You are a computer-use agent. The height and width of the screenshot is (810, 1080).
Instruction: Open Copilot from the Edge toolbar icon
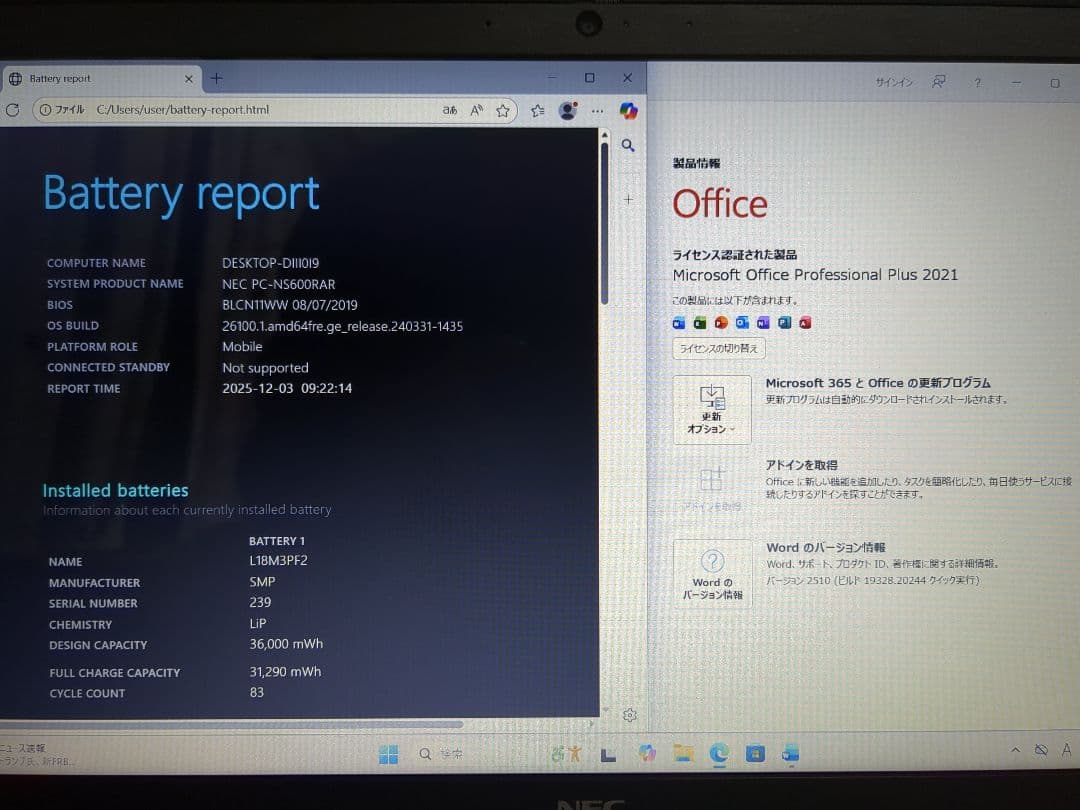[x=629, y=111]
